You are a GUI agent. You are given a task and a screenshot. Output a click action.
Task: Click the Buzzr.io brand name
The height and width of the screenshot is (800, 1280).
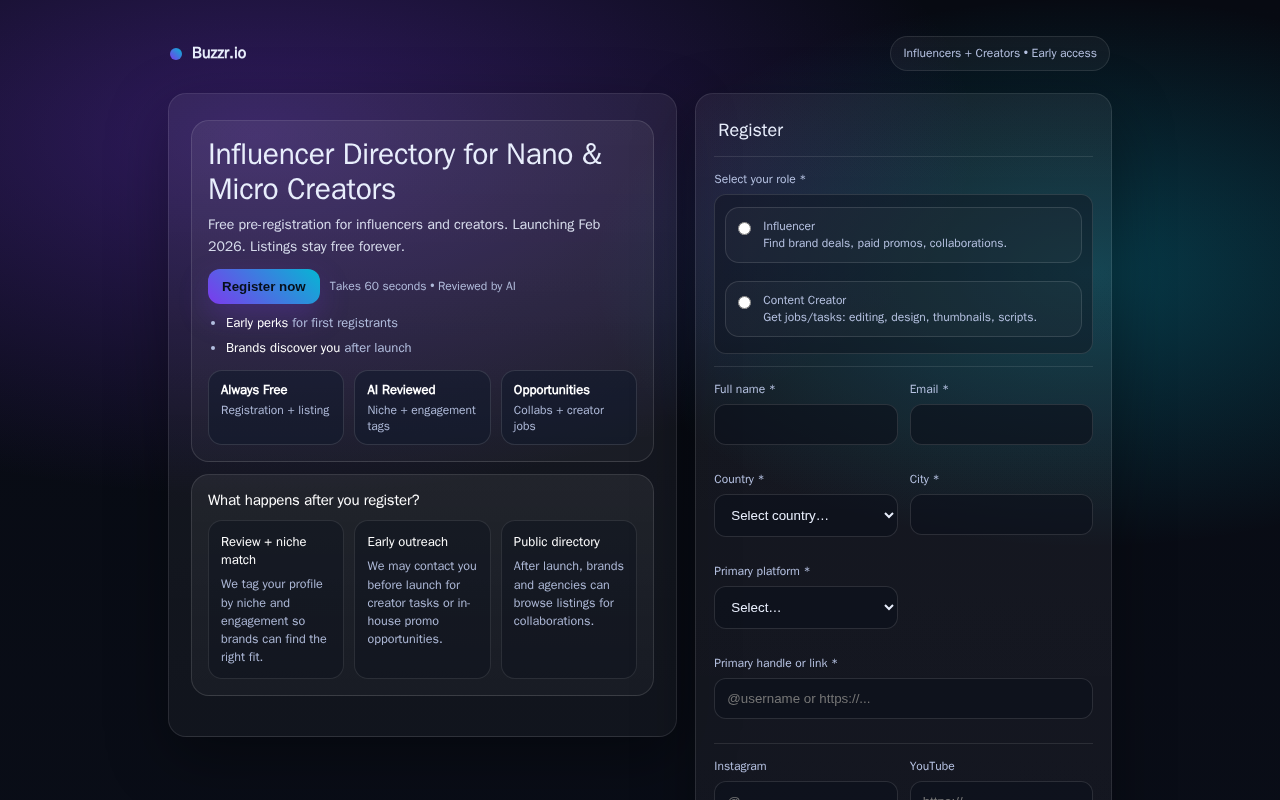[x=219, y=53]
